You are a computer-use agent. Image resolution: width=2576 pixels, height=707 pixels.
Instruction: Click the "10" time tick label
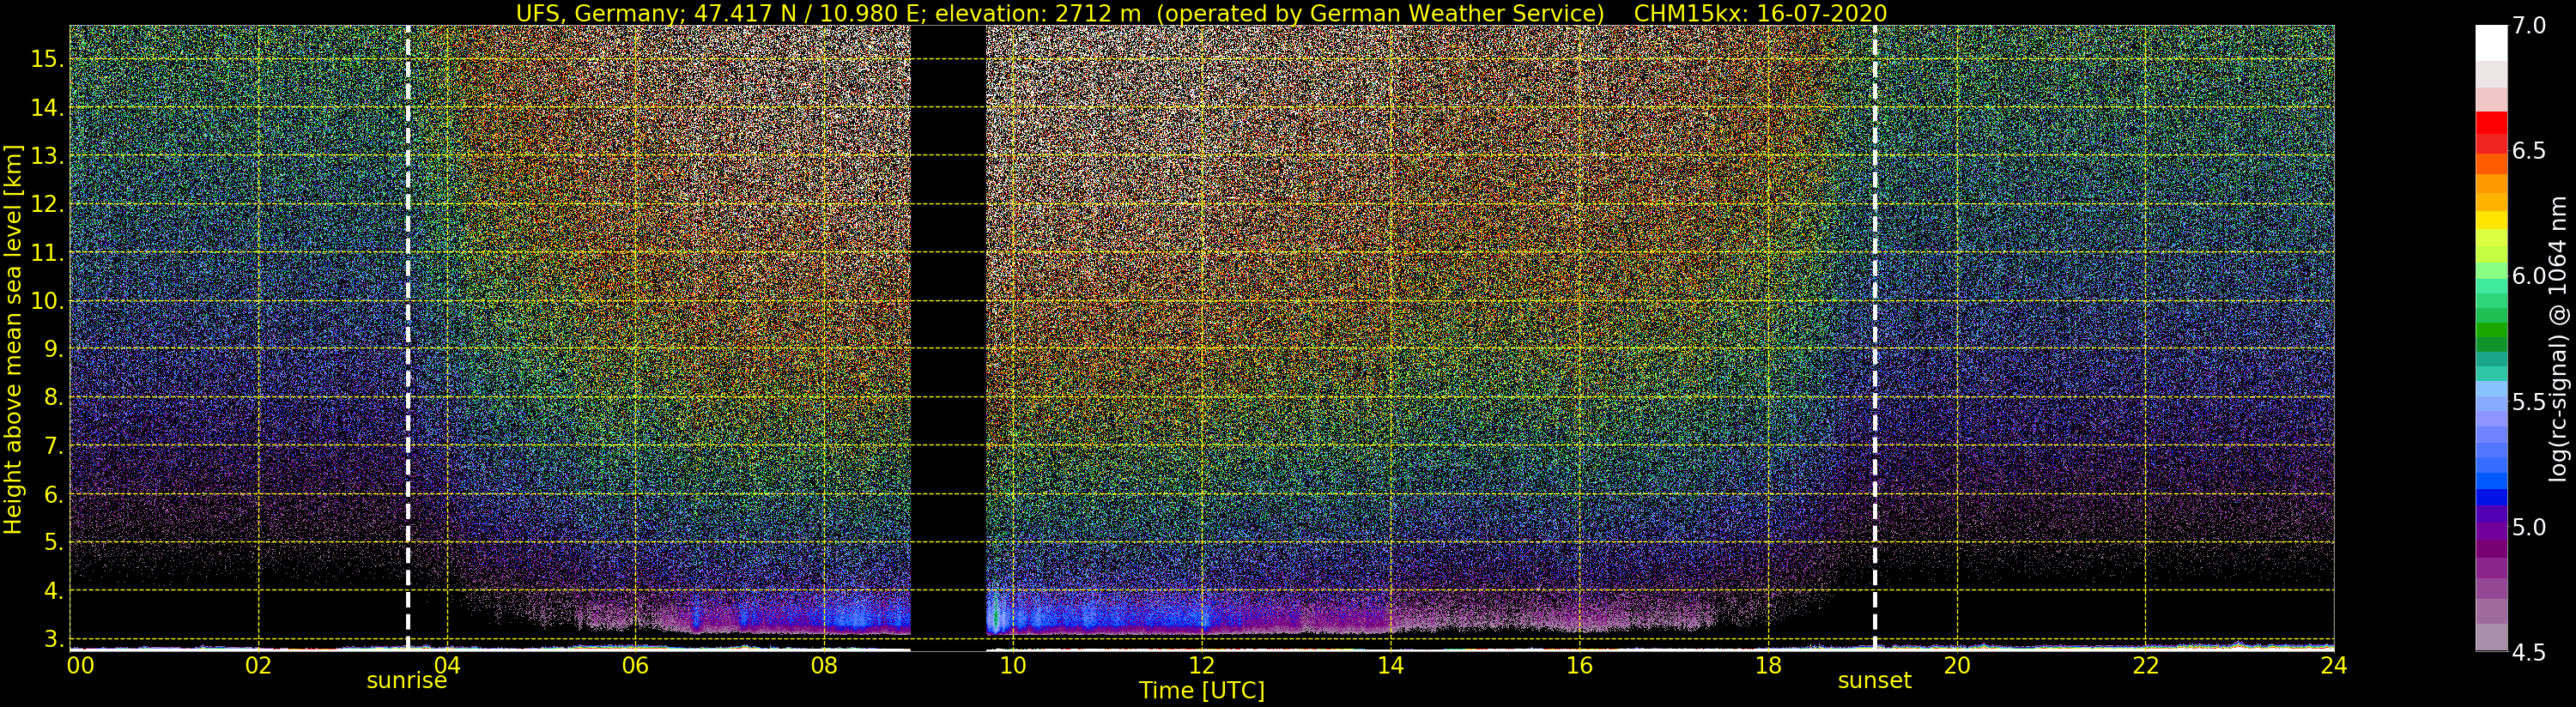1013,666
